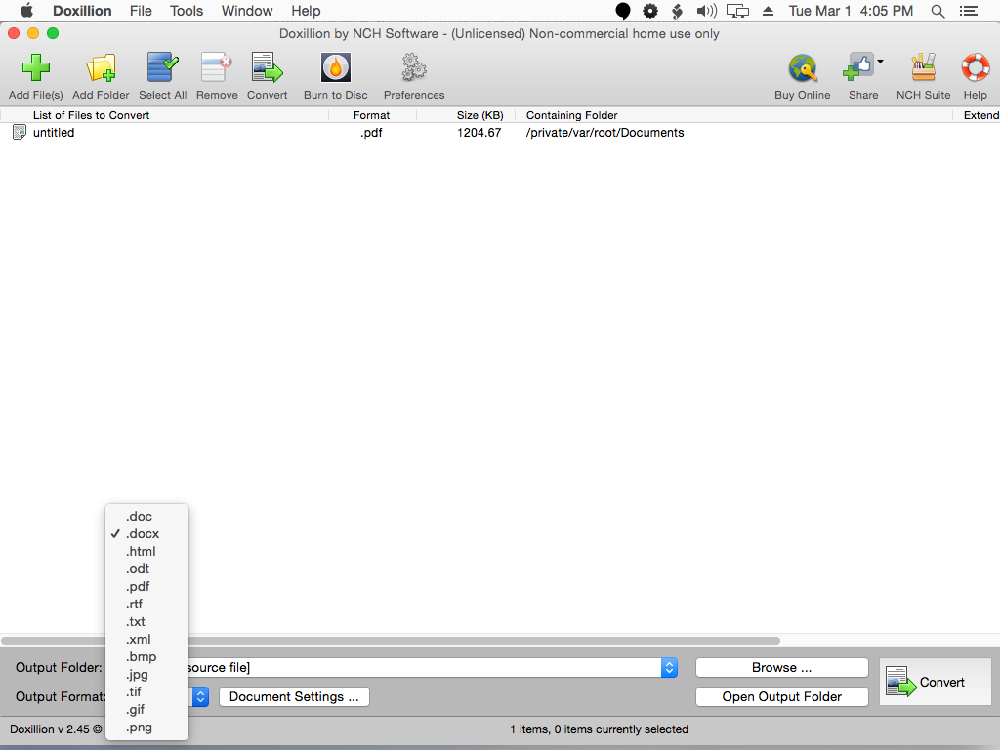Click the Select All toolbar icon
This screenshot has width=1000, height=750.
(163, 68)
